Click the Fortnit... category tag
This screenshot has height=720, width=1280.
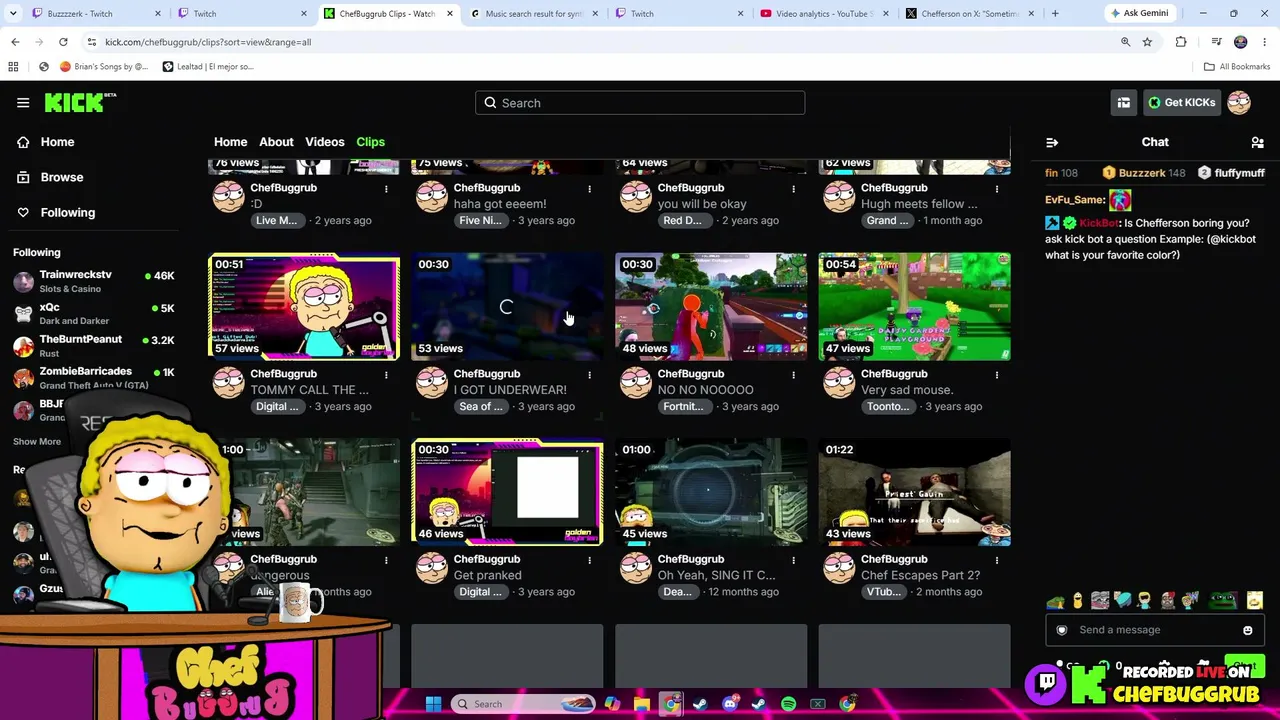pyautogui.click(x=683, y=407)
